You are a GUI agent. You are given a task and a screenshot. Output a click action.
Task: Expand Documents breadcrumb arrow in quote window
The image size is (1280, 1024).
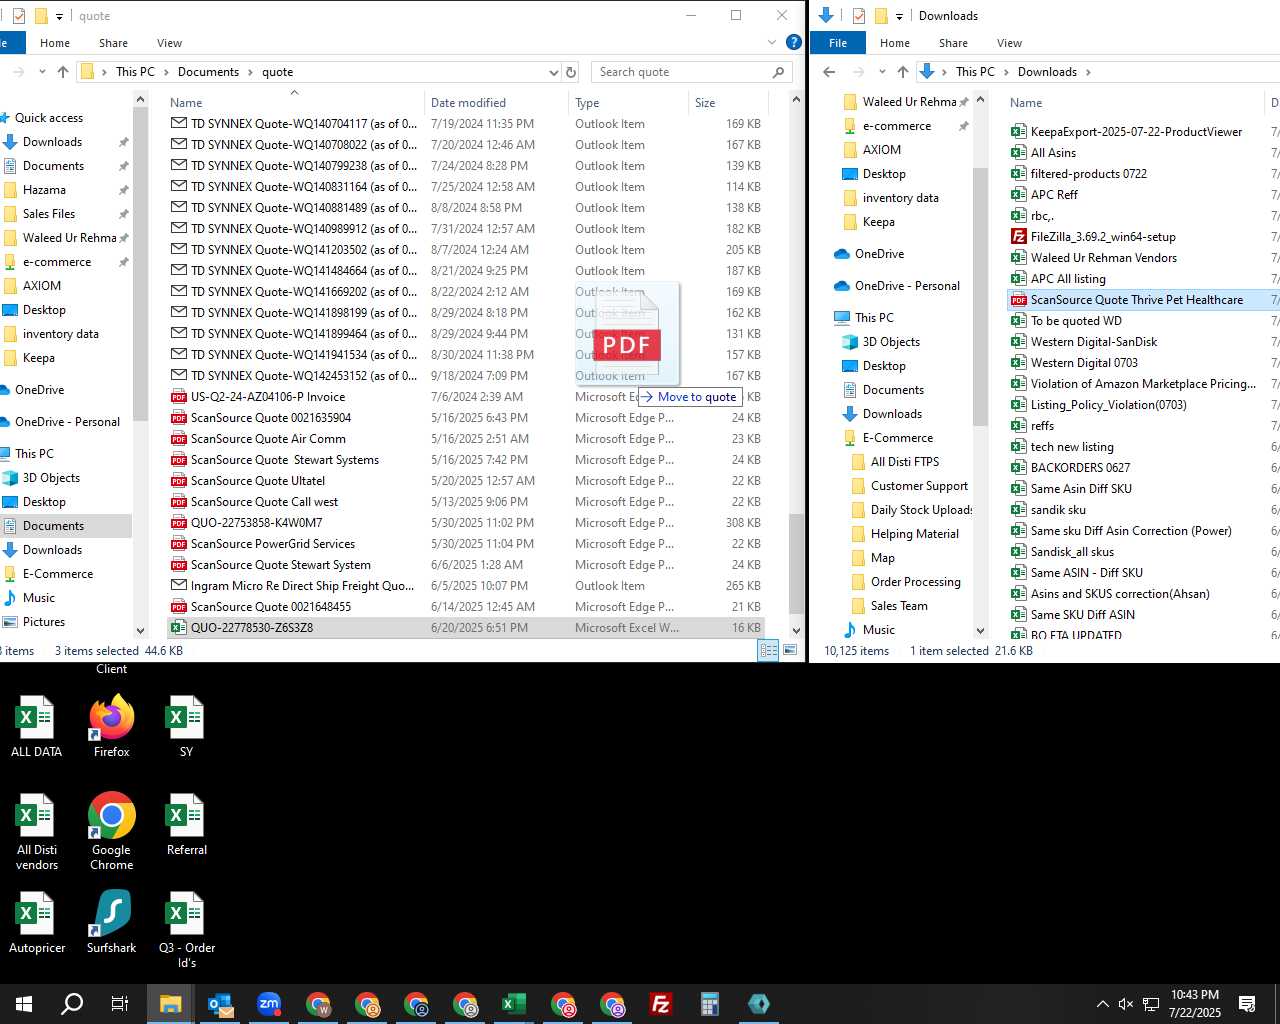pyautogui.click(x=250, y=72)
